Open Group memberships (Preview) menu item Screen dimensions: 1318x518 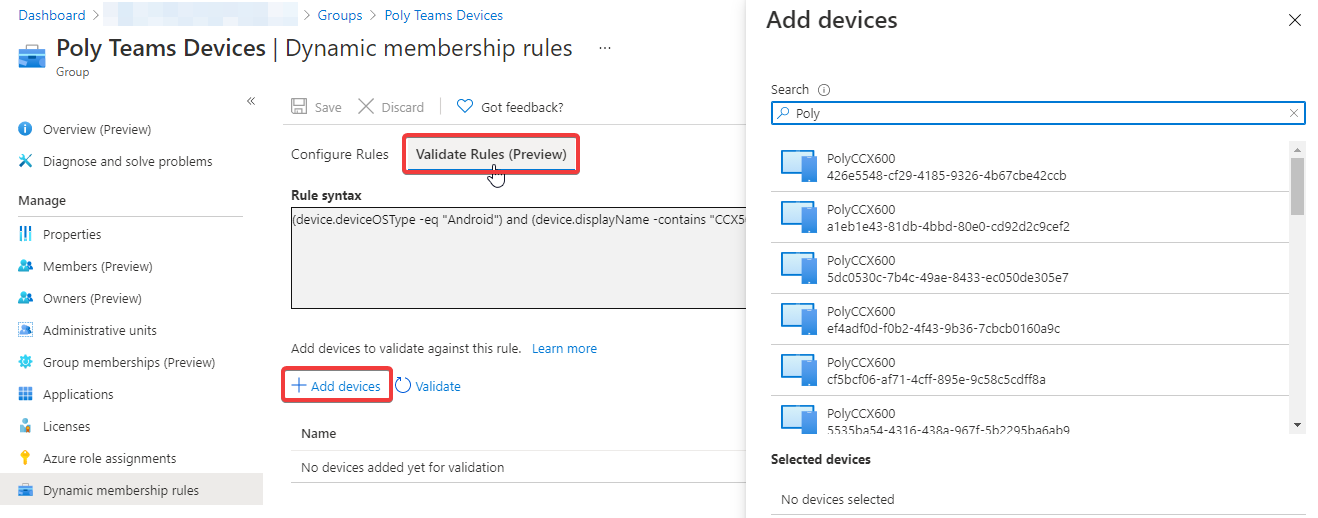(131, 362)
